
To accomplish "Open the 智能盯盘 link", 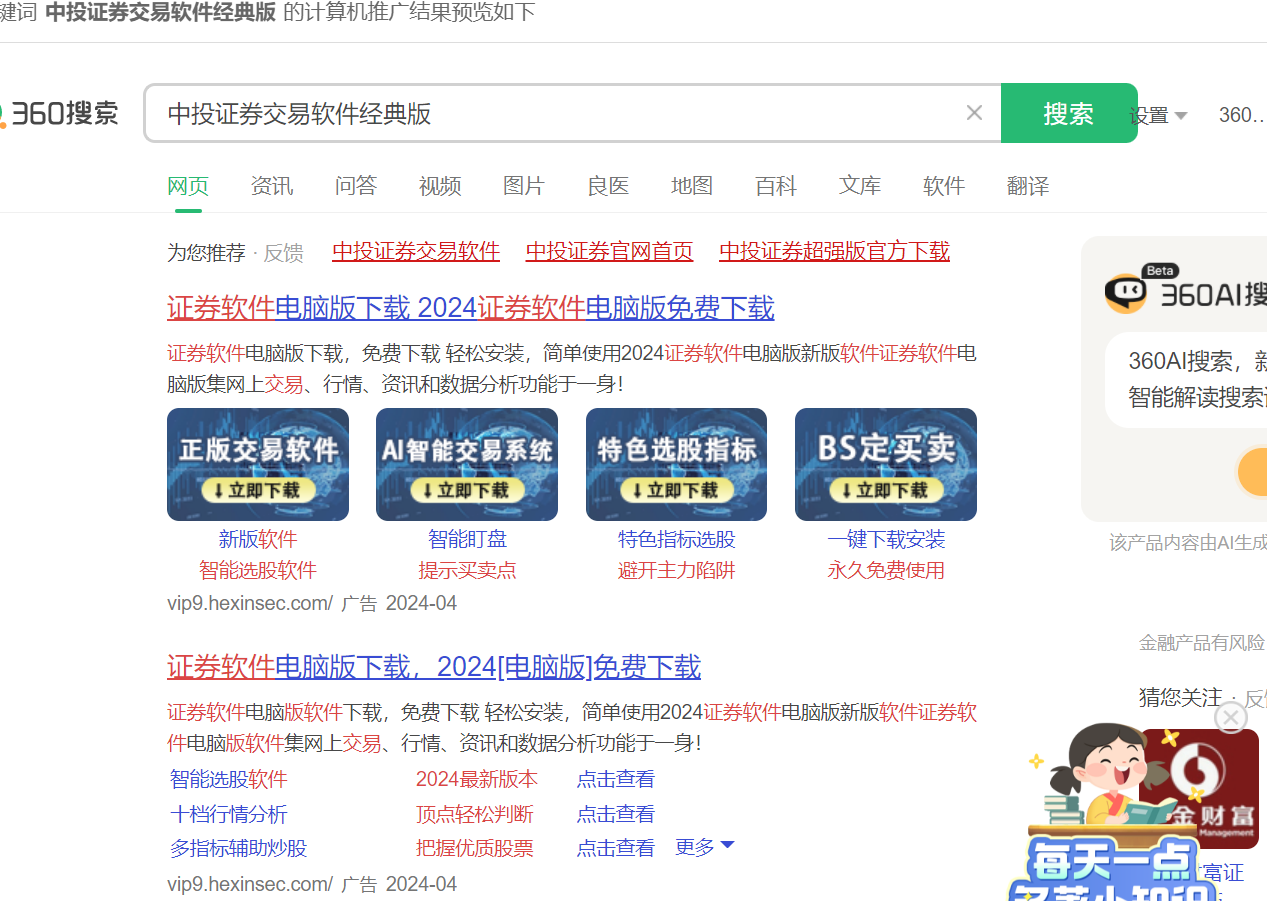I will click(467, 539).
